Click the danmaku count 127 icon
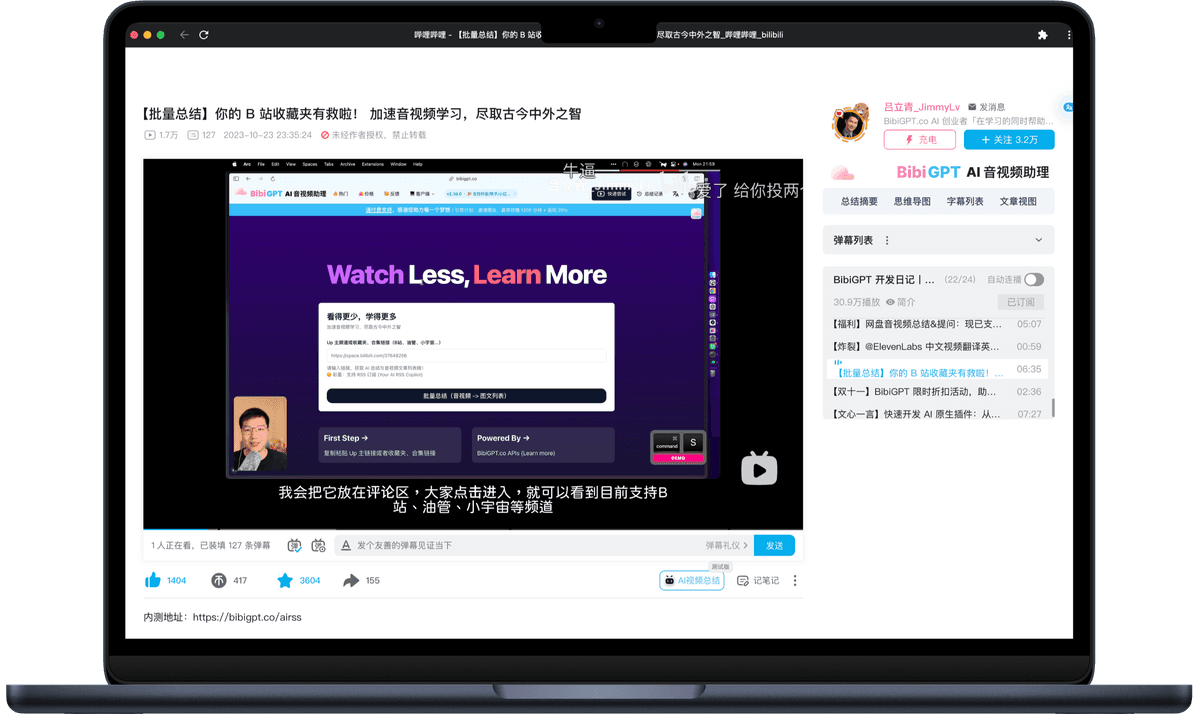The image size is (1200, 714). 193,135
